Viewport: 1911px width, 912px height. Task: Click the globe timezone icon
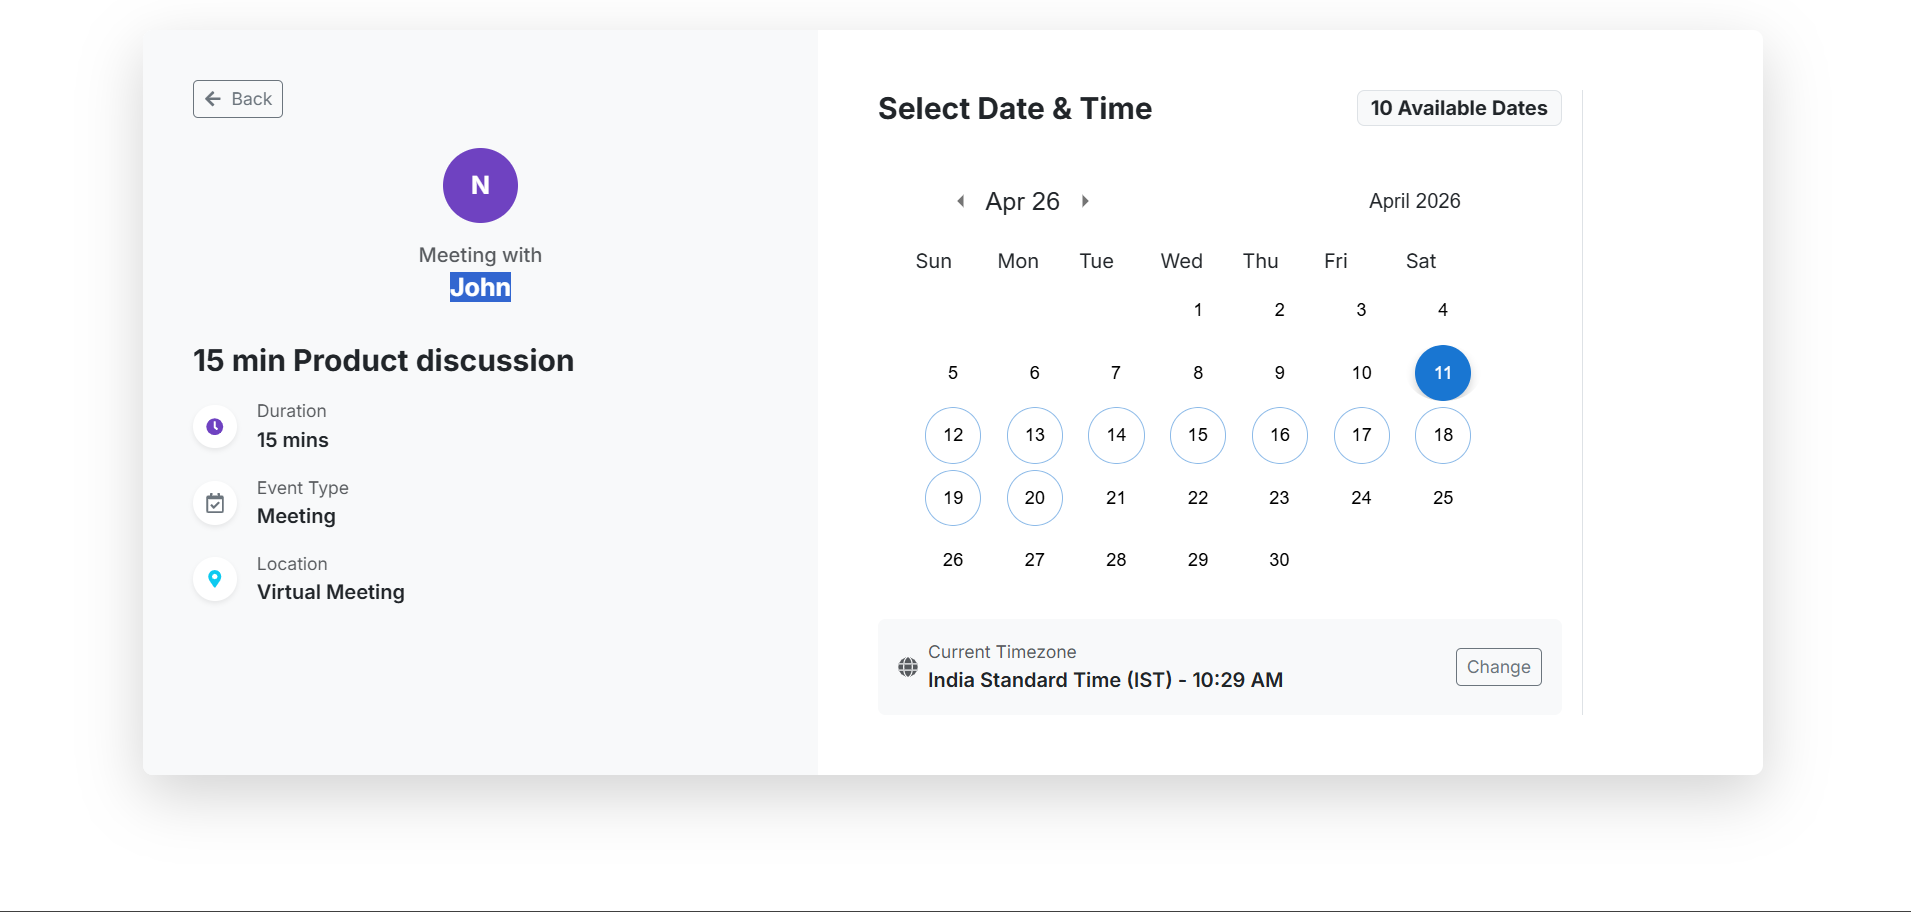click(x=908, y=667)
